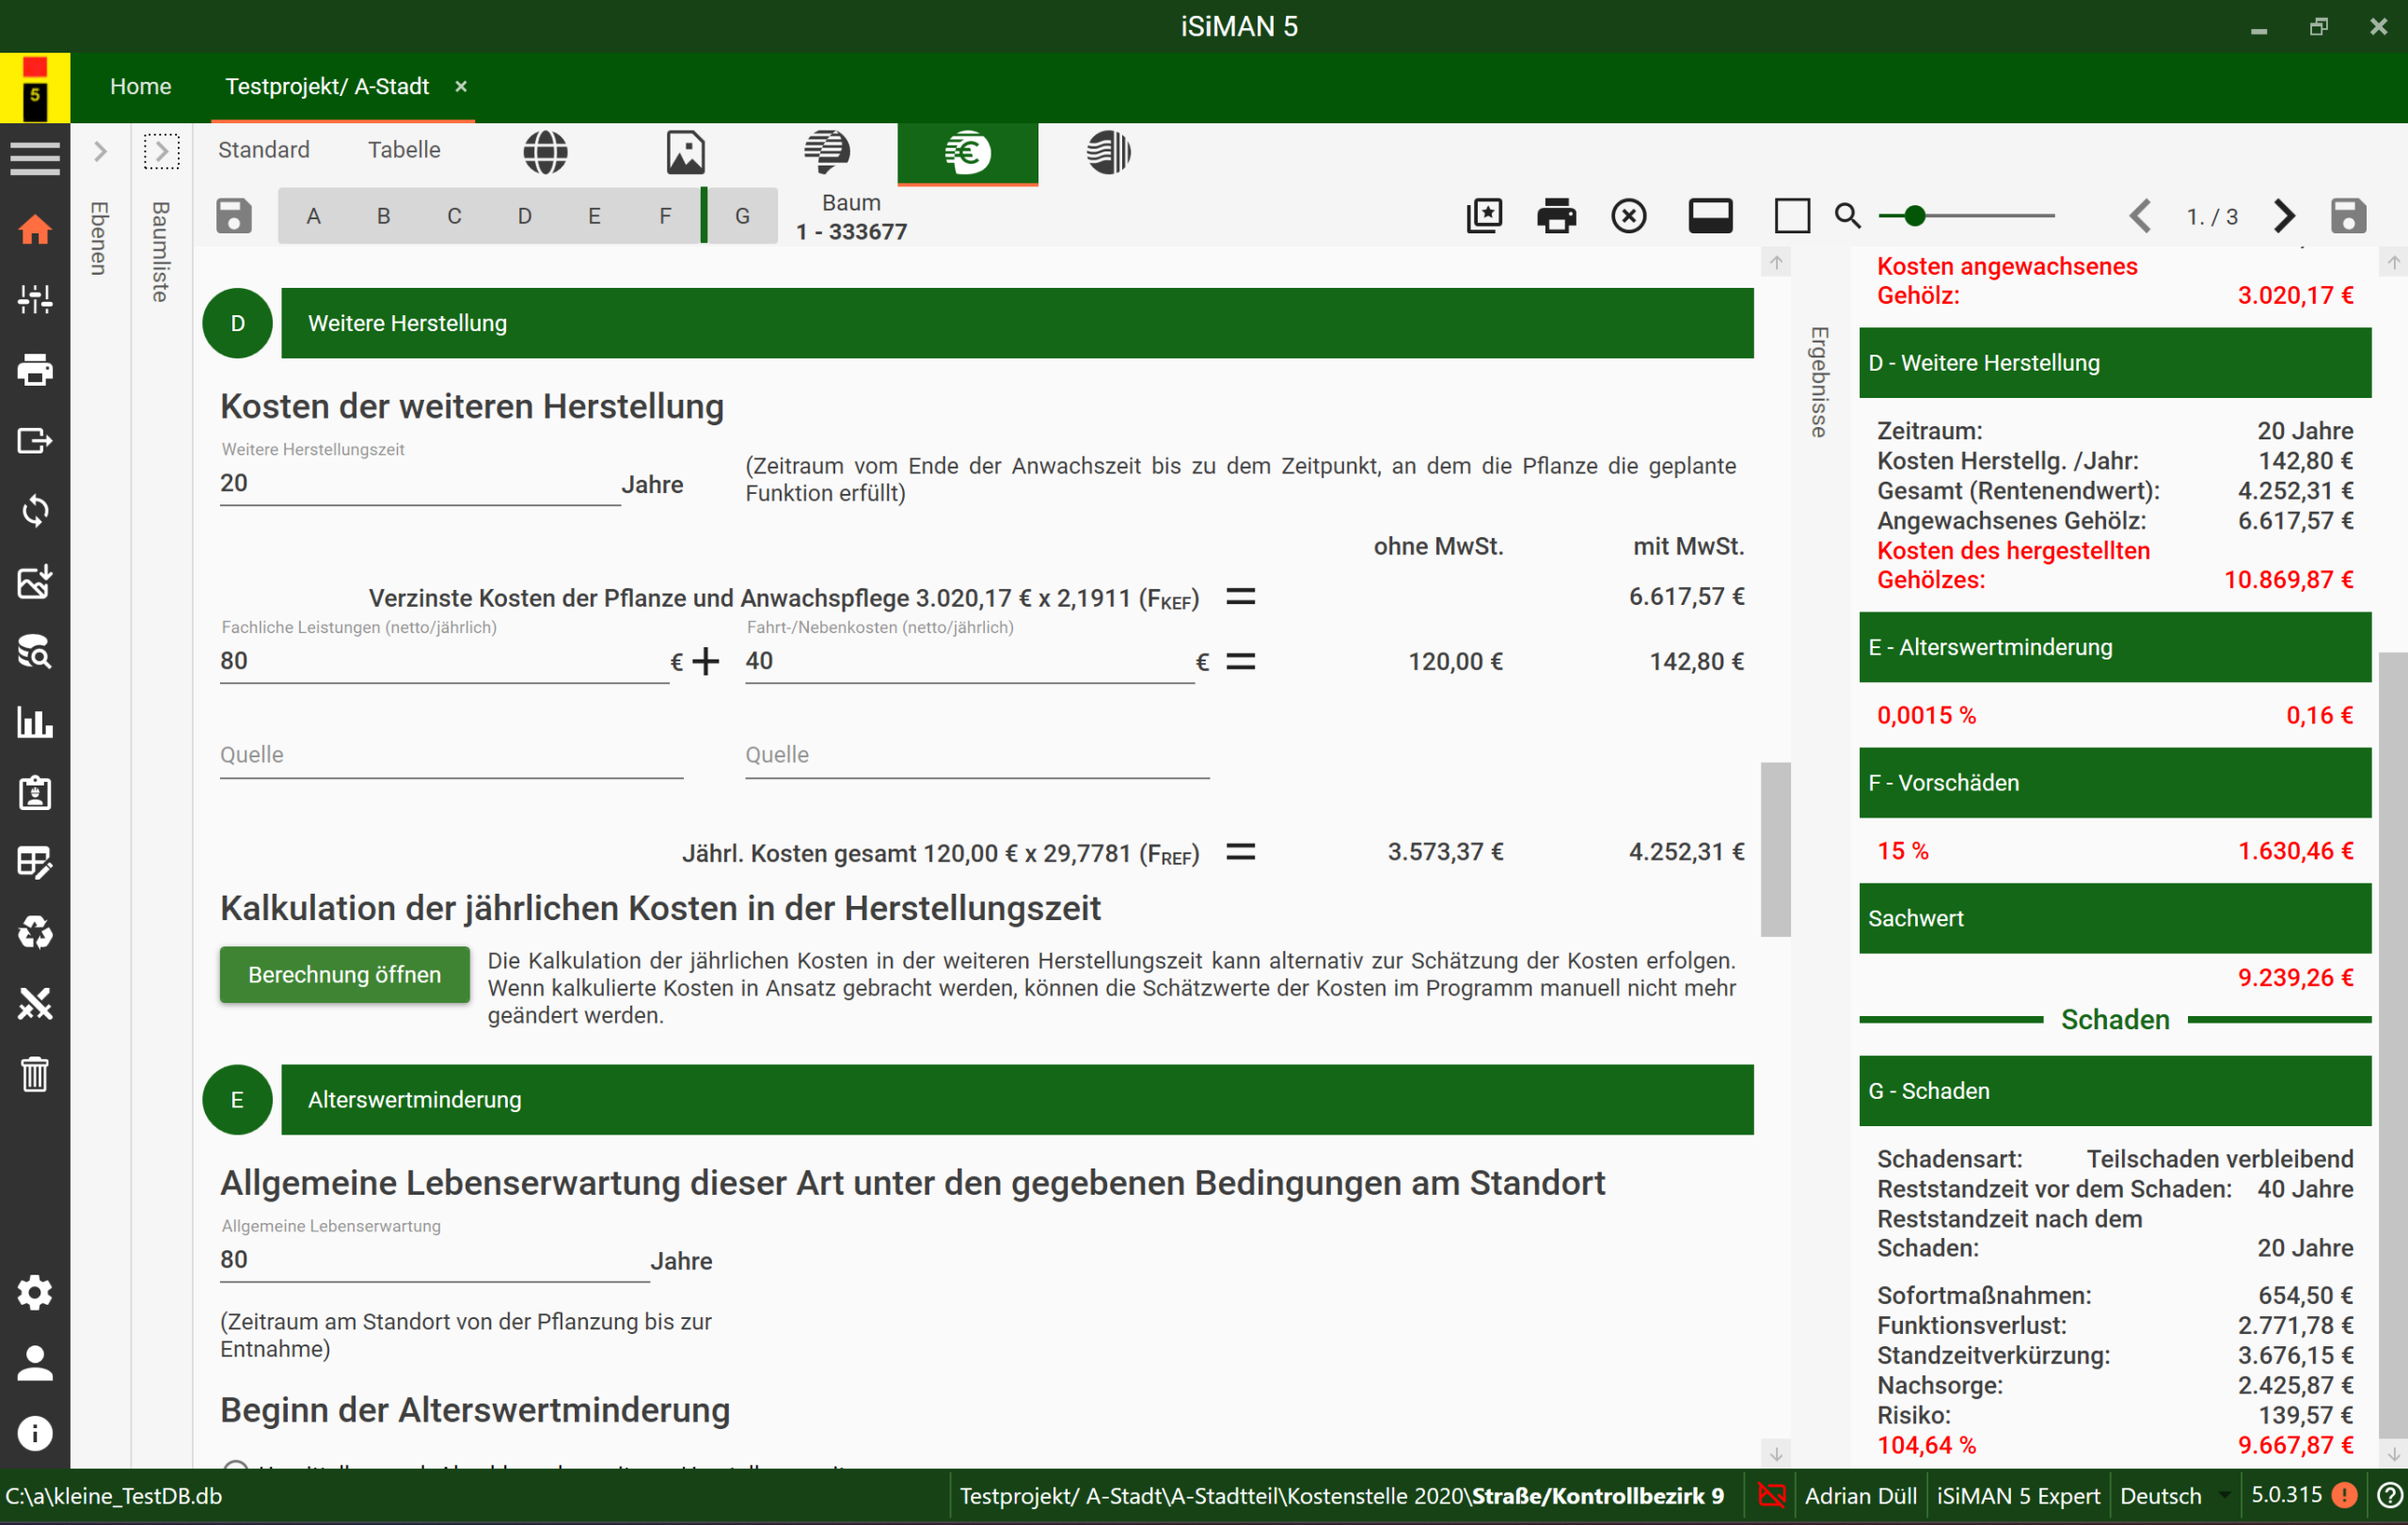Image resolution: width=2408 pixels, height=1525 pixels.
Task: Click the save icon next to section letters
Action: pos(234,216)
